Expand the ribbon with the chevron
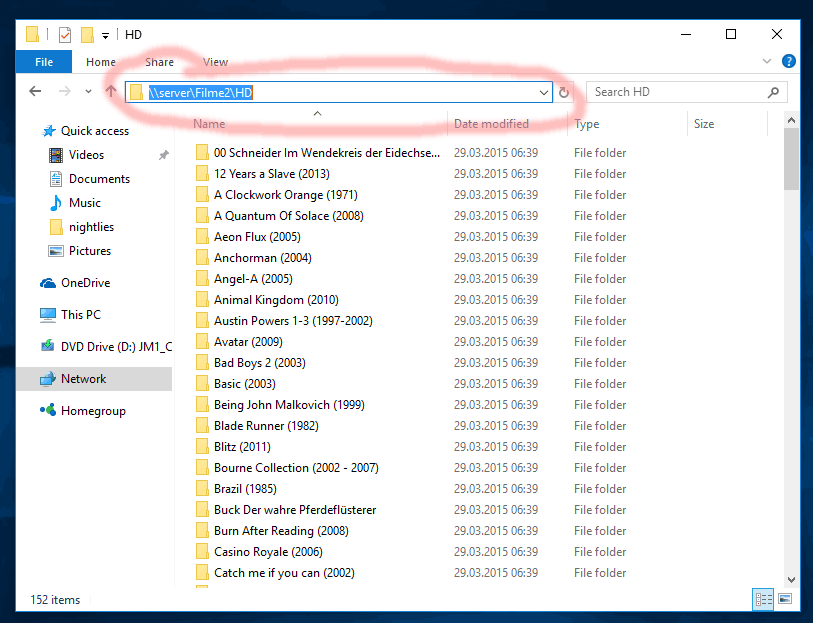The width and height of the screenshot is (813, 623). point(767,61)
